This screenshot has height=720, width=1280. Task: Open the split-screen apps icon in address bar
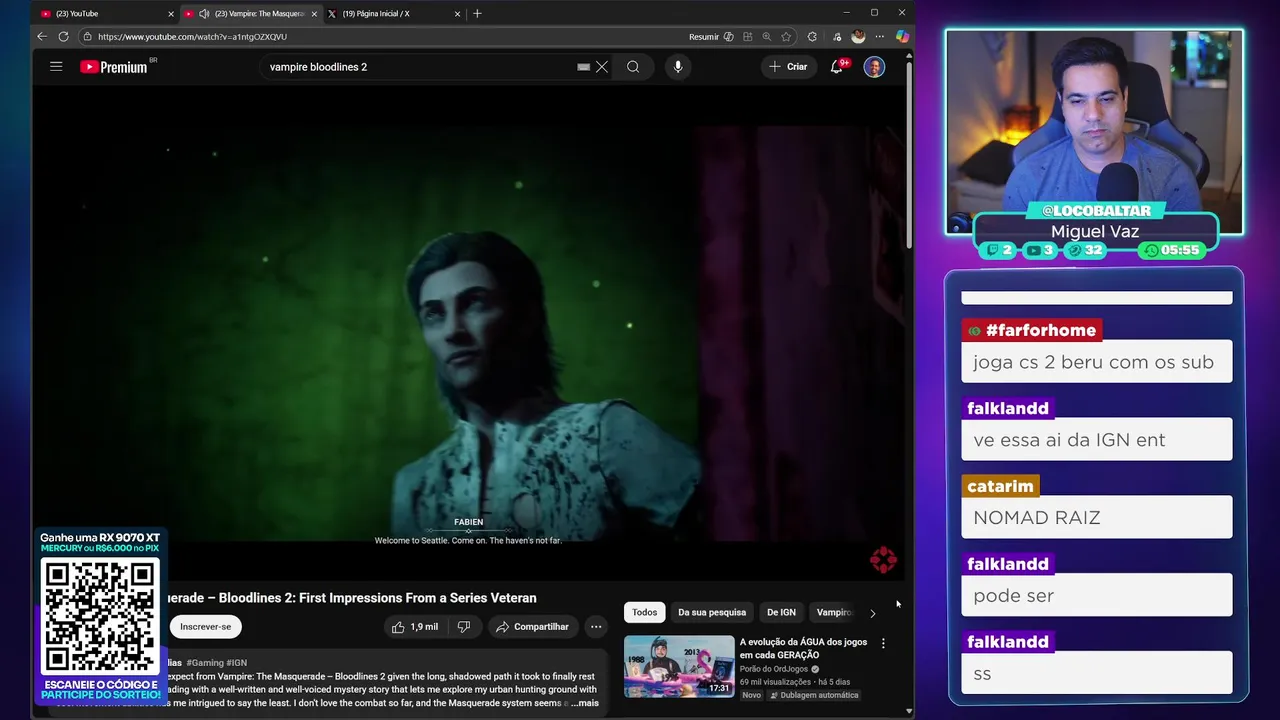click(x=747, y=37)
